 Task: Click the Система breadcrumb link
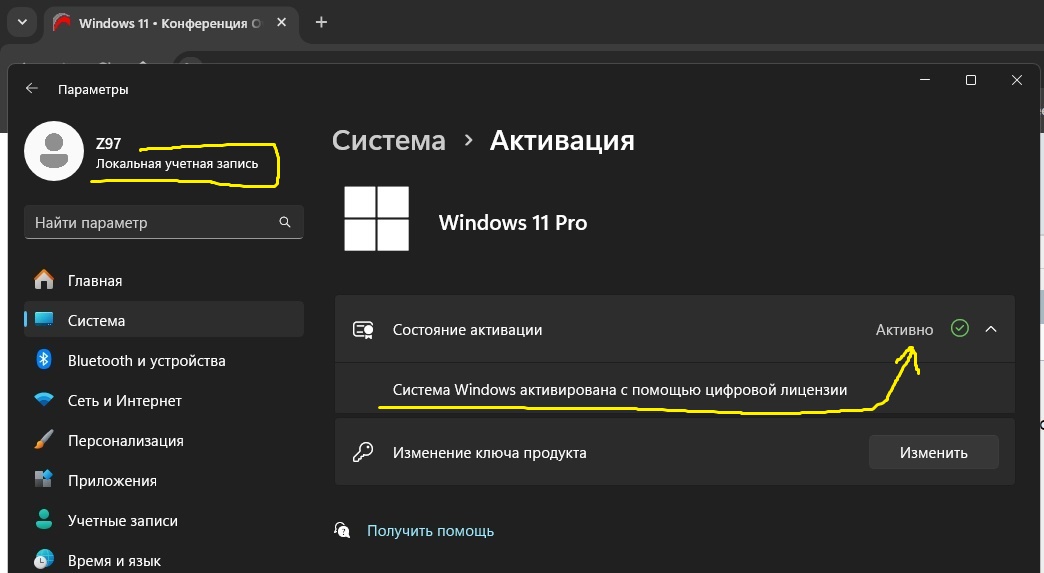coord(389,140)
